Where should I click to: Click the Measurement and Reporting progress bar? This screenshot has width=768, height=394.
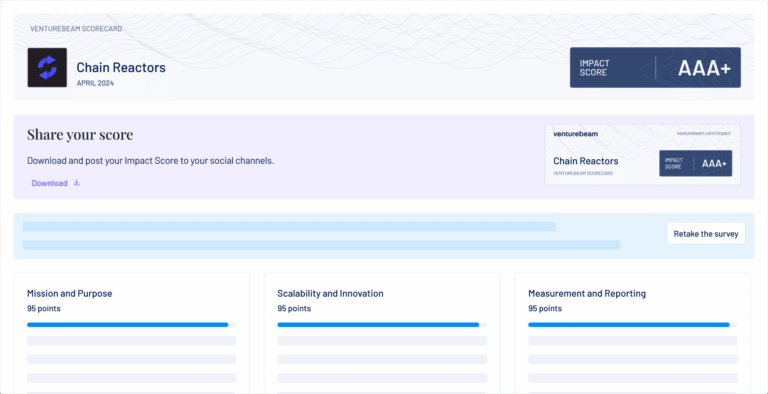633,324
